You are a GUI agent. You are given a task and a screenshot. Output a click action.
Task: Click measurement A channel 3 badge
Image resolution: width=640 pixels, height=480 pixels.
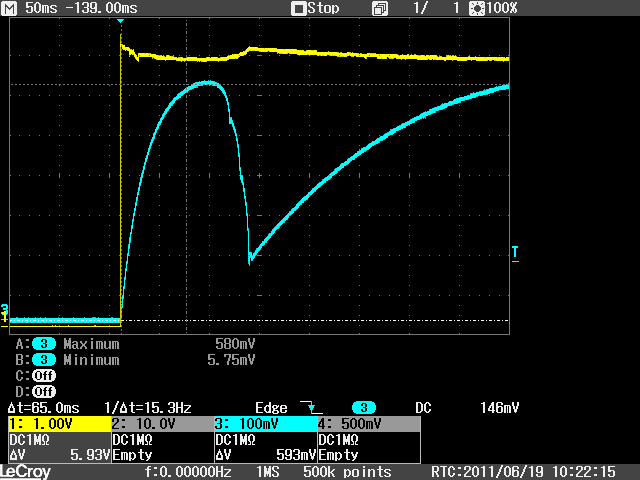coord(44,344)
